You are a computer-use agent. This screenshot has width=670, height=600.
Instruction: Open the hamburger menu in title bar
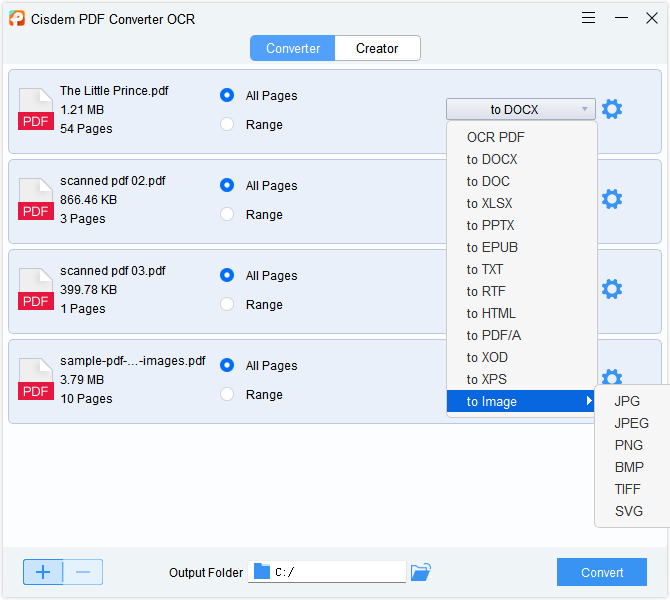588,18
